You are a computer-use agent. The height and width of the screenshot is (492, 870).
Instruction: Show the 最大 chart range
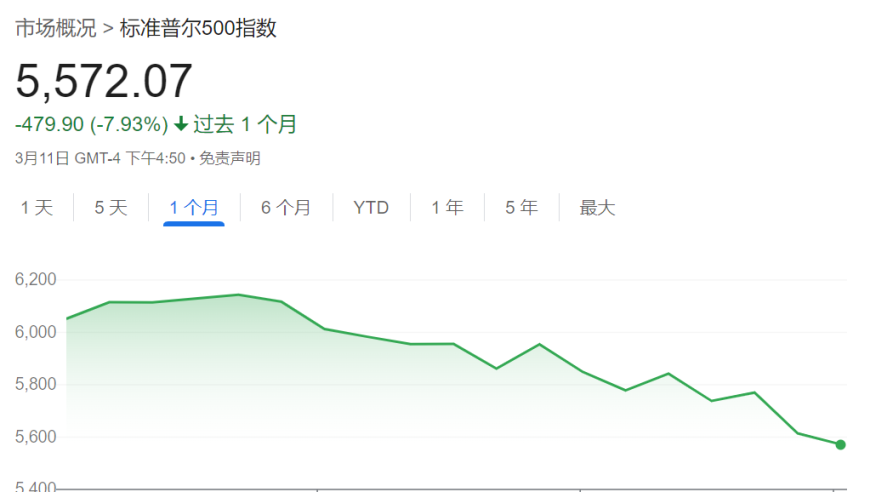tap(598, 208)
